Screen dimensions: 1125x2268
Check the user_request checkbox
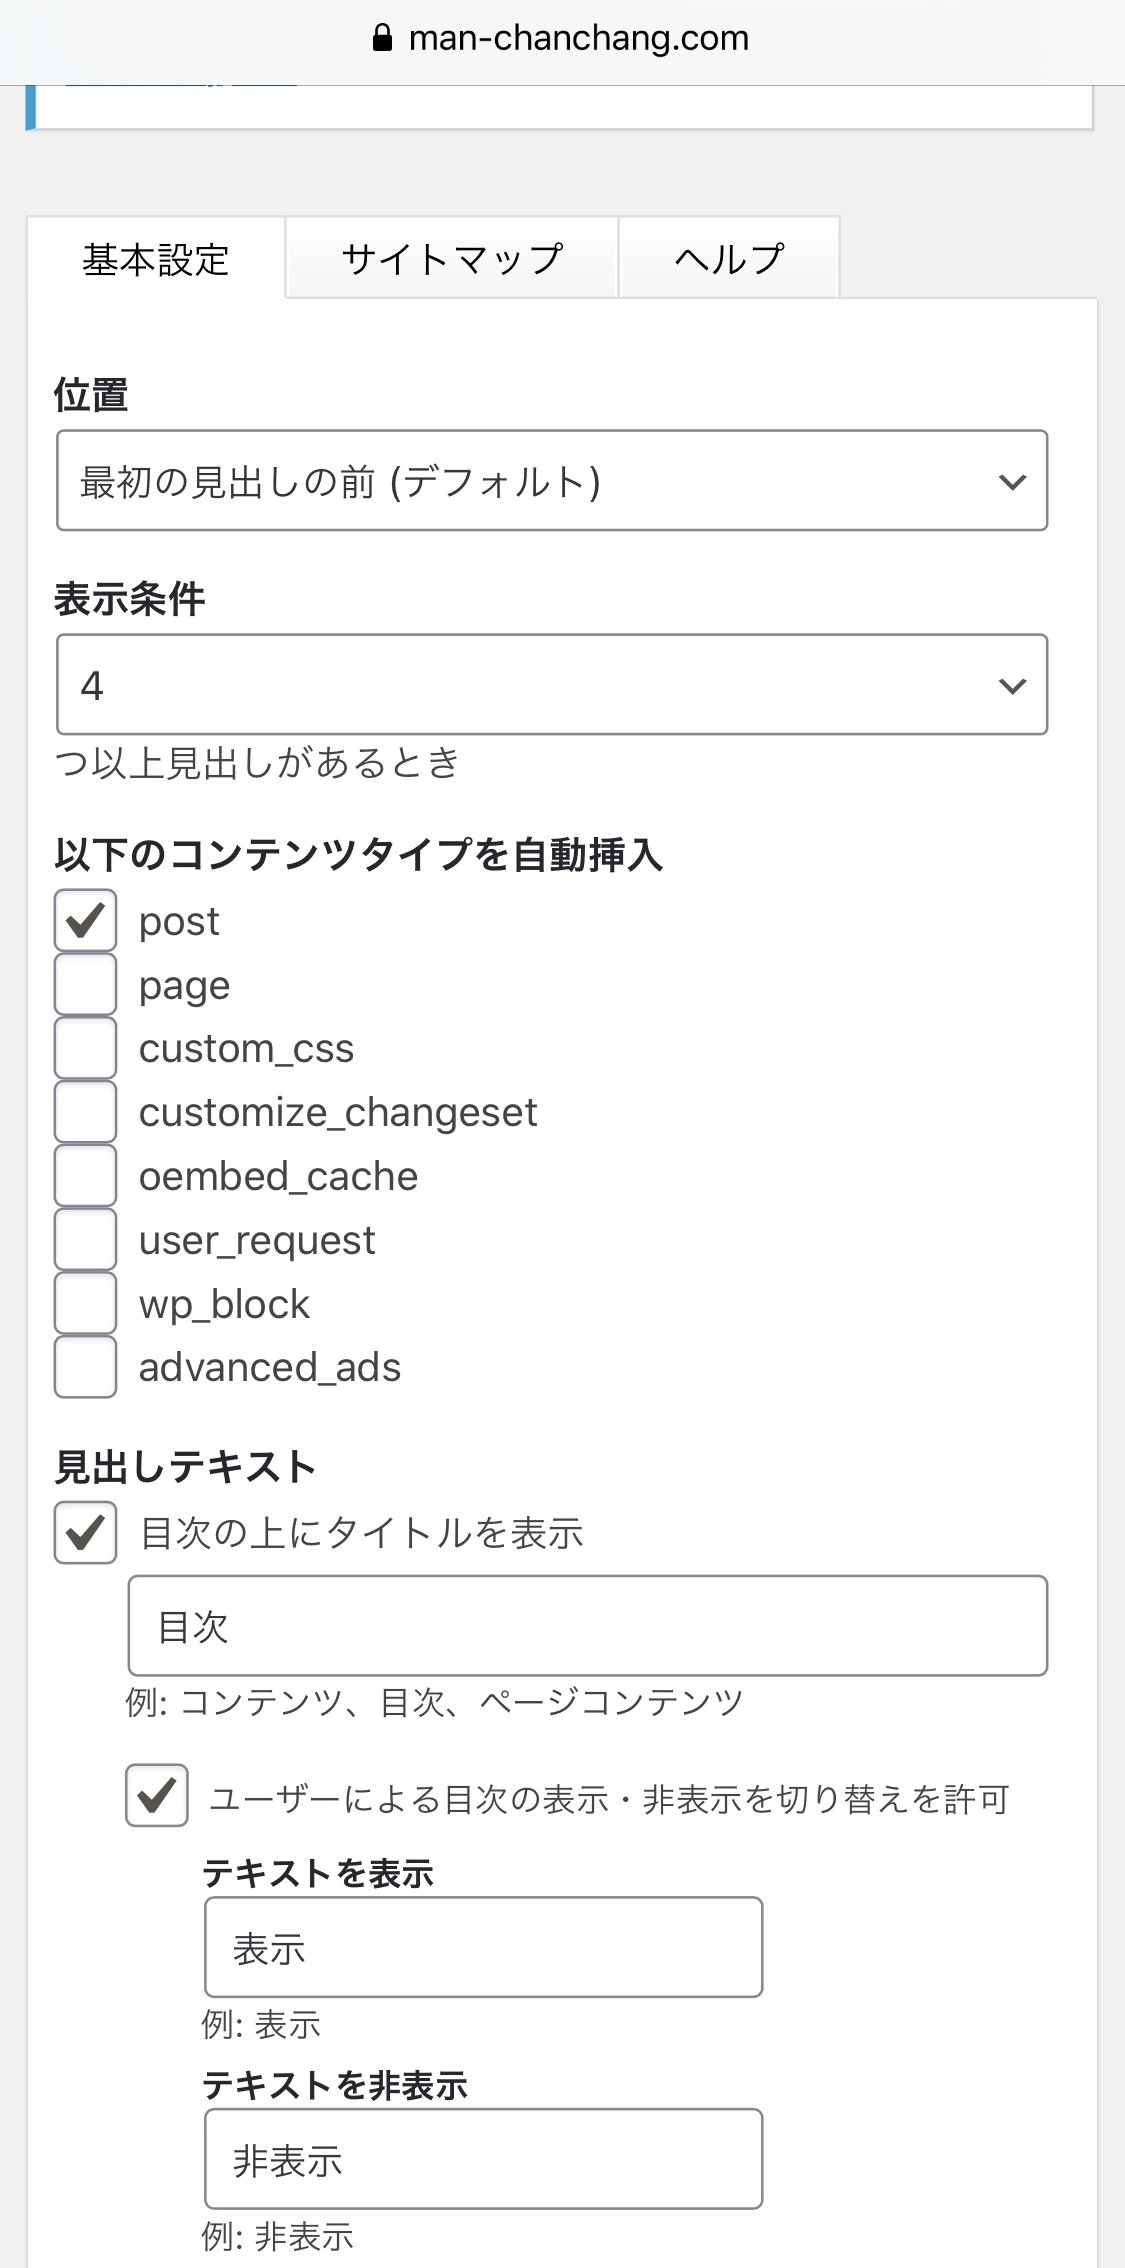coord(86,1240)
